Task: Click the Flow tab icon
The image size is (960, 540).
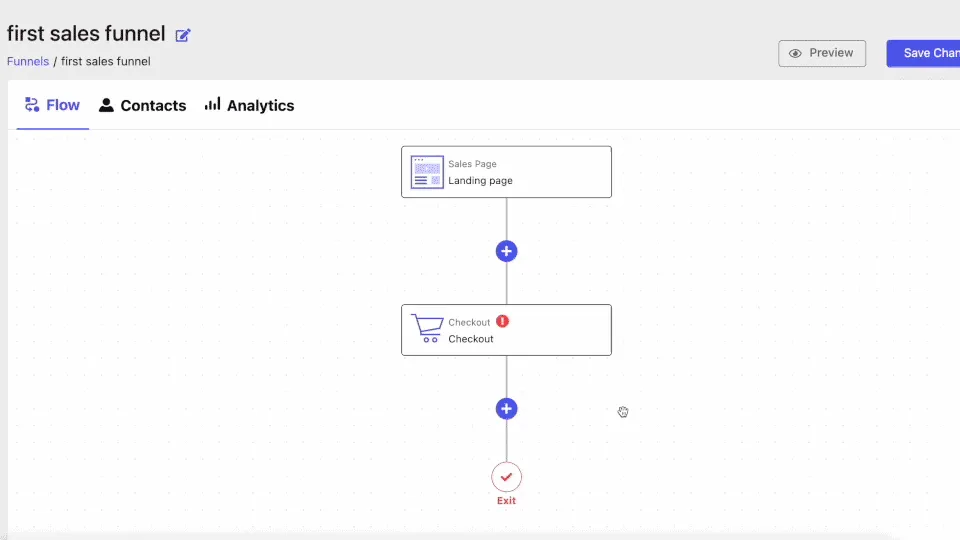Action: coord(32,105)
